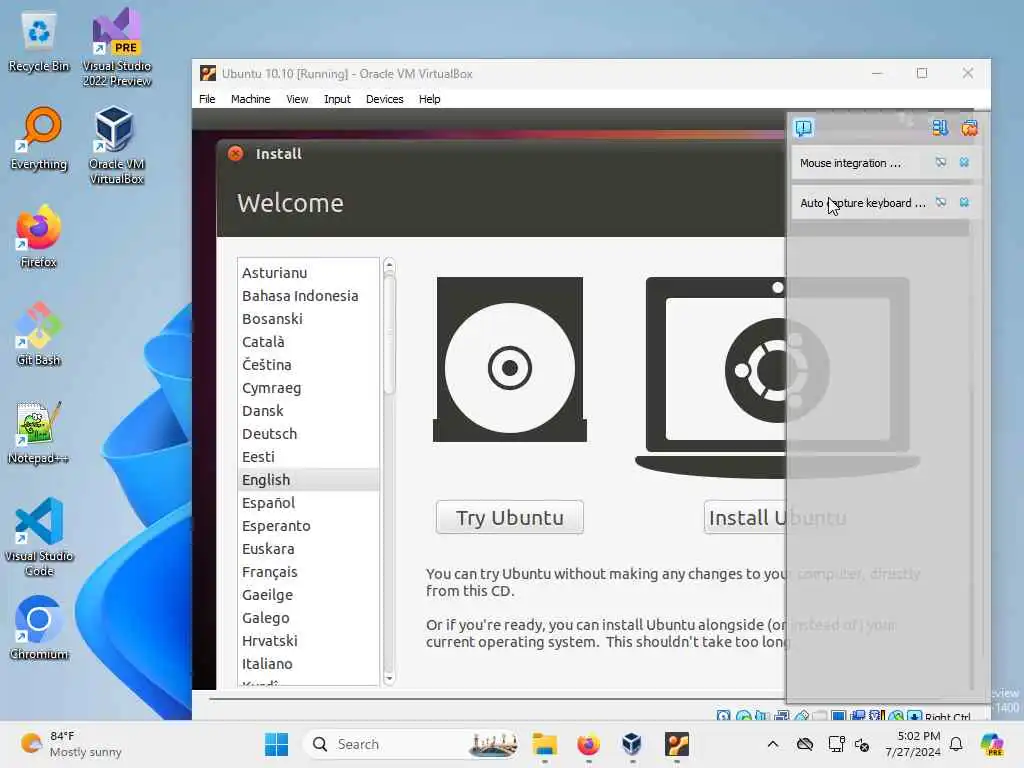Screen dimensions: 1024x768
Task: Open Firefox from the taskbar
Action: coord(588,744)
